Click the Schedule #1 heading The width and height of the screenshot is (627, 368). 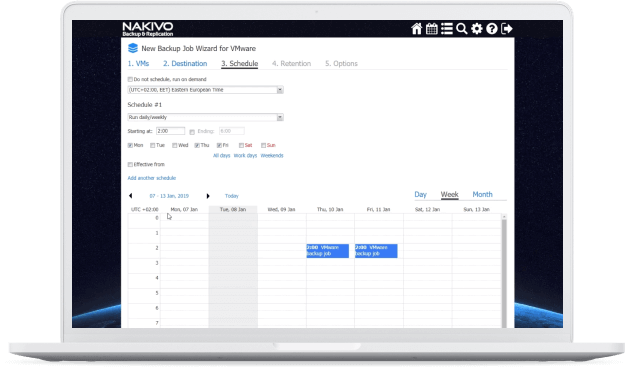point(145,105)
